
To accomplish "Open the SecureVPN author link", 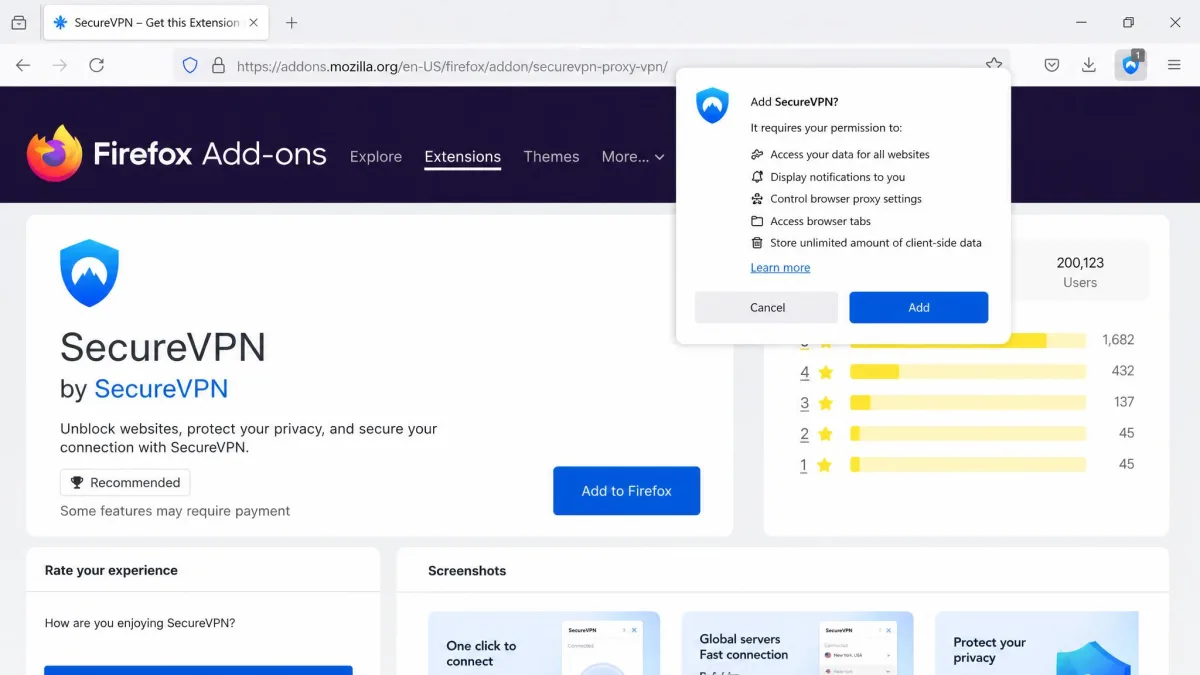I will [x=161, y=388].
